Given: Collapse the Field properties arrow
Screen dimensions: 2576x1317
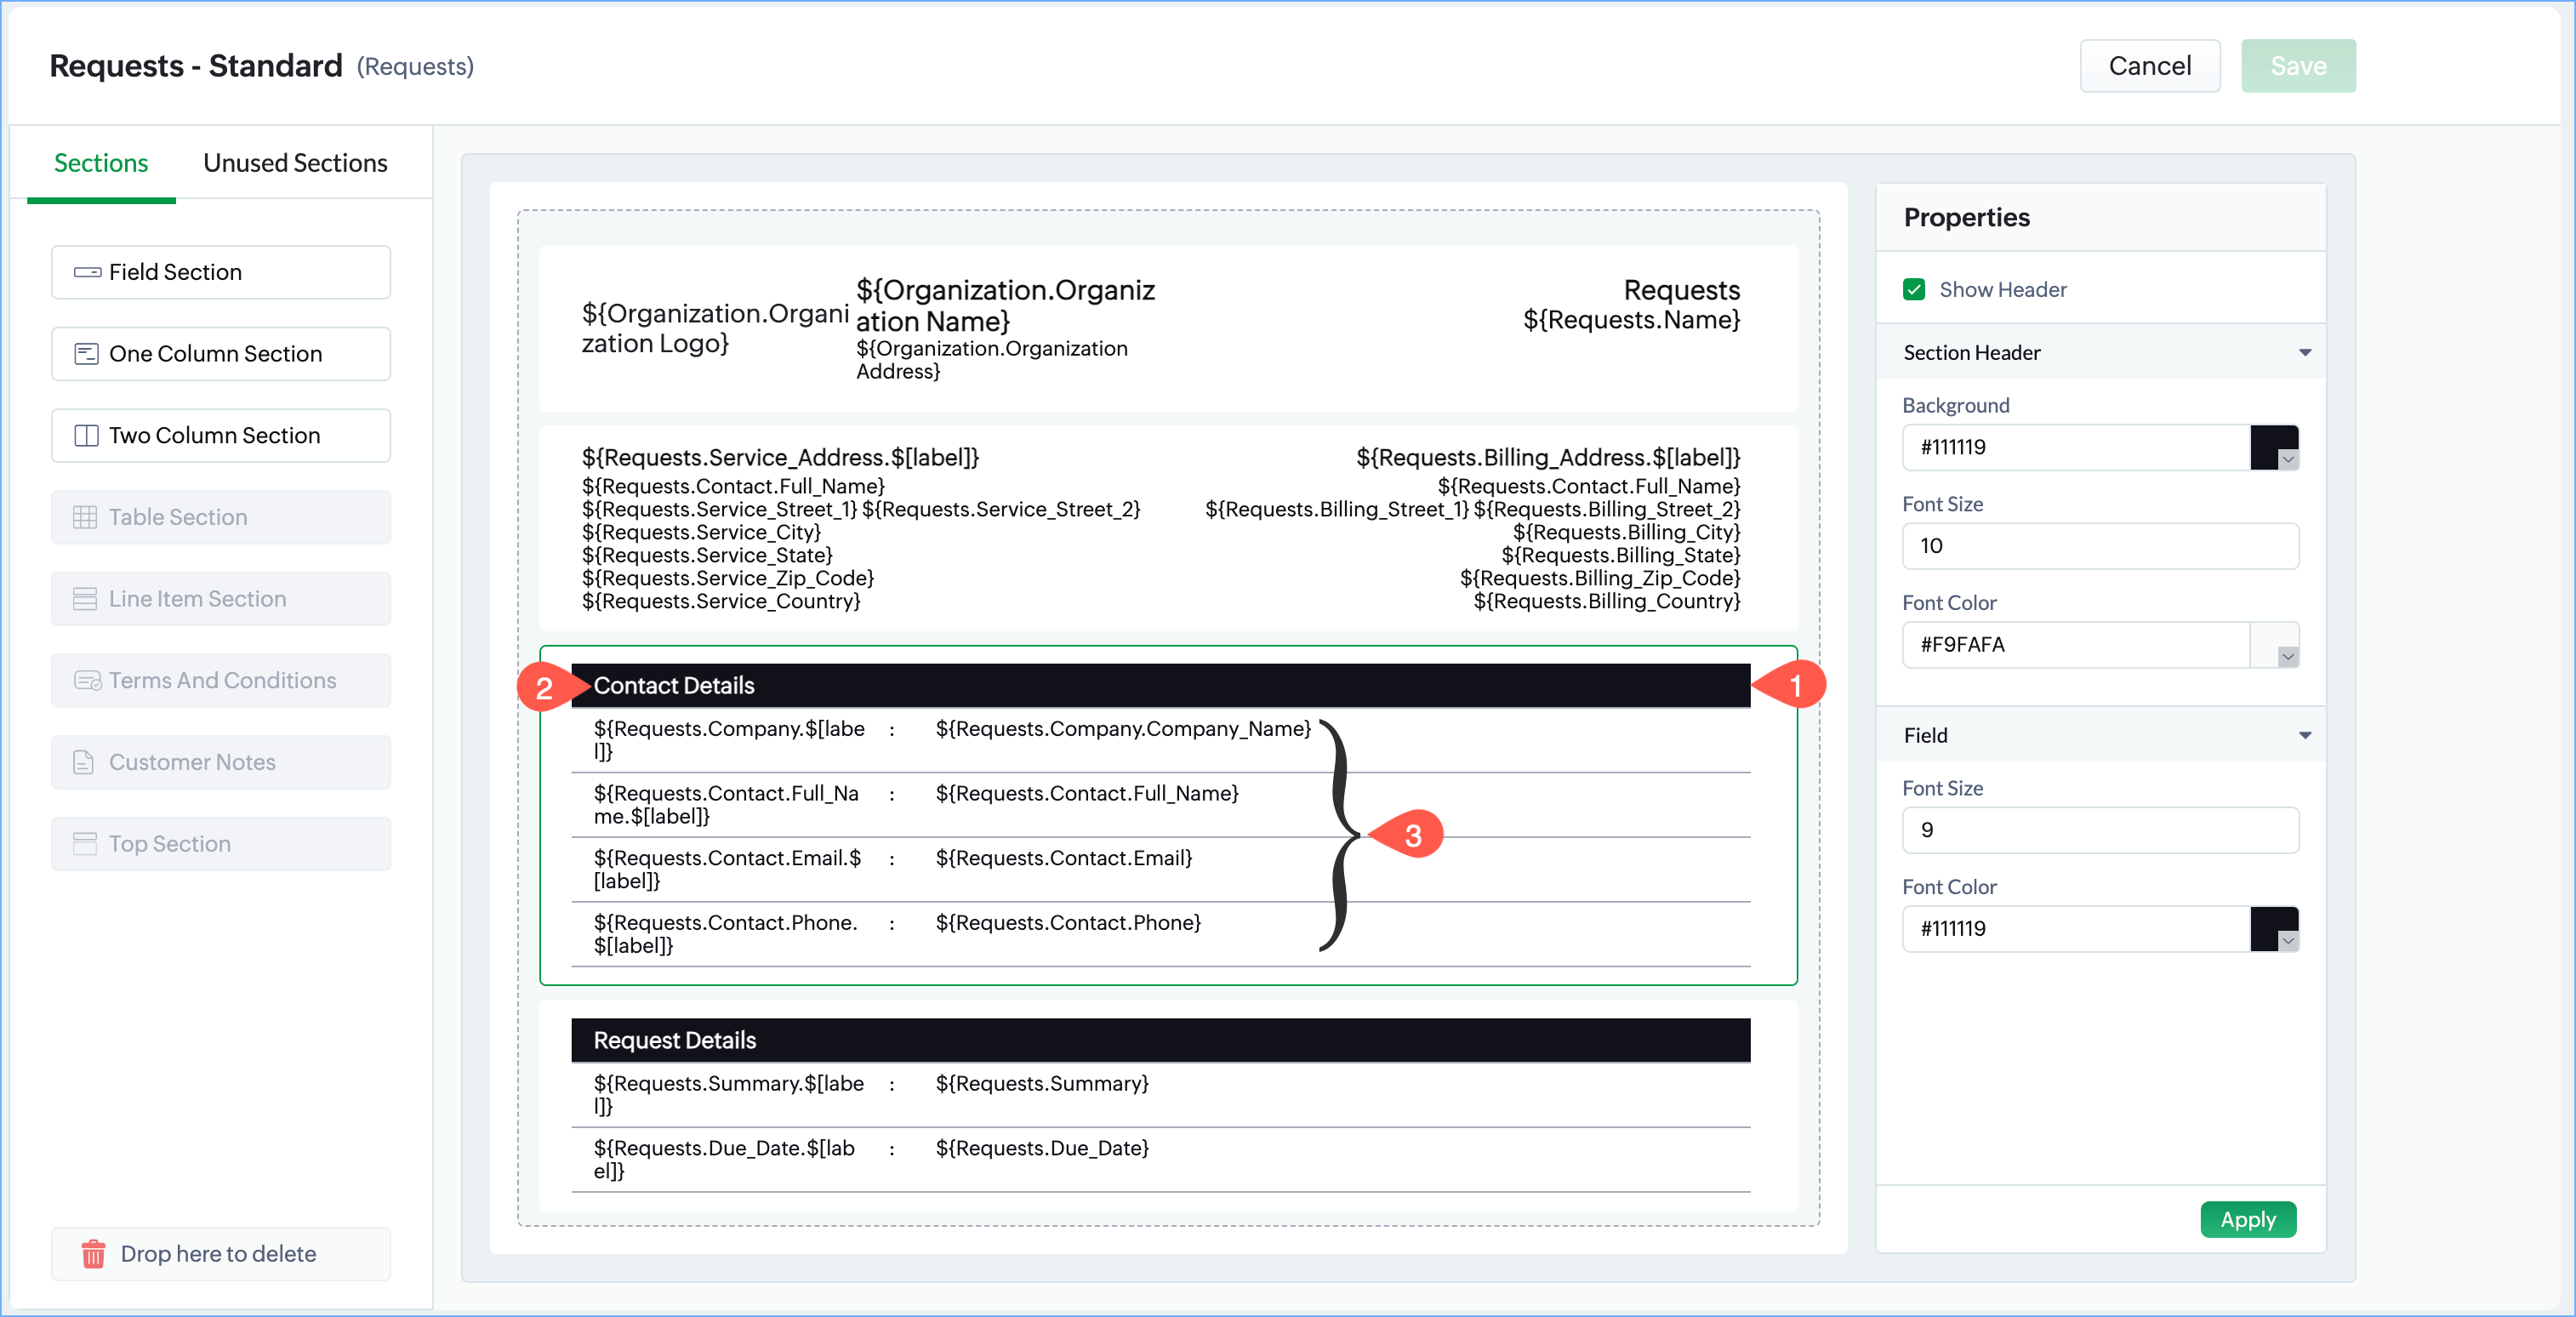Looking at the screenshot, I should pos(2305,736).
